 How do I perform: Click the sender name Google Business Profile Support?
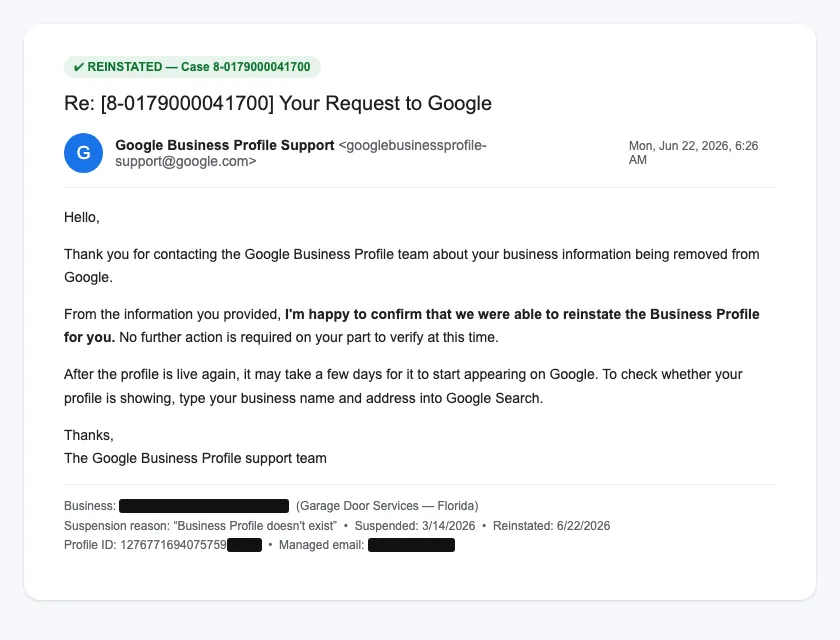click(224, 145)
